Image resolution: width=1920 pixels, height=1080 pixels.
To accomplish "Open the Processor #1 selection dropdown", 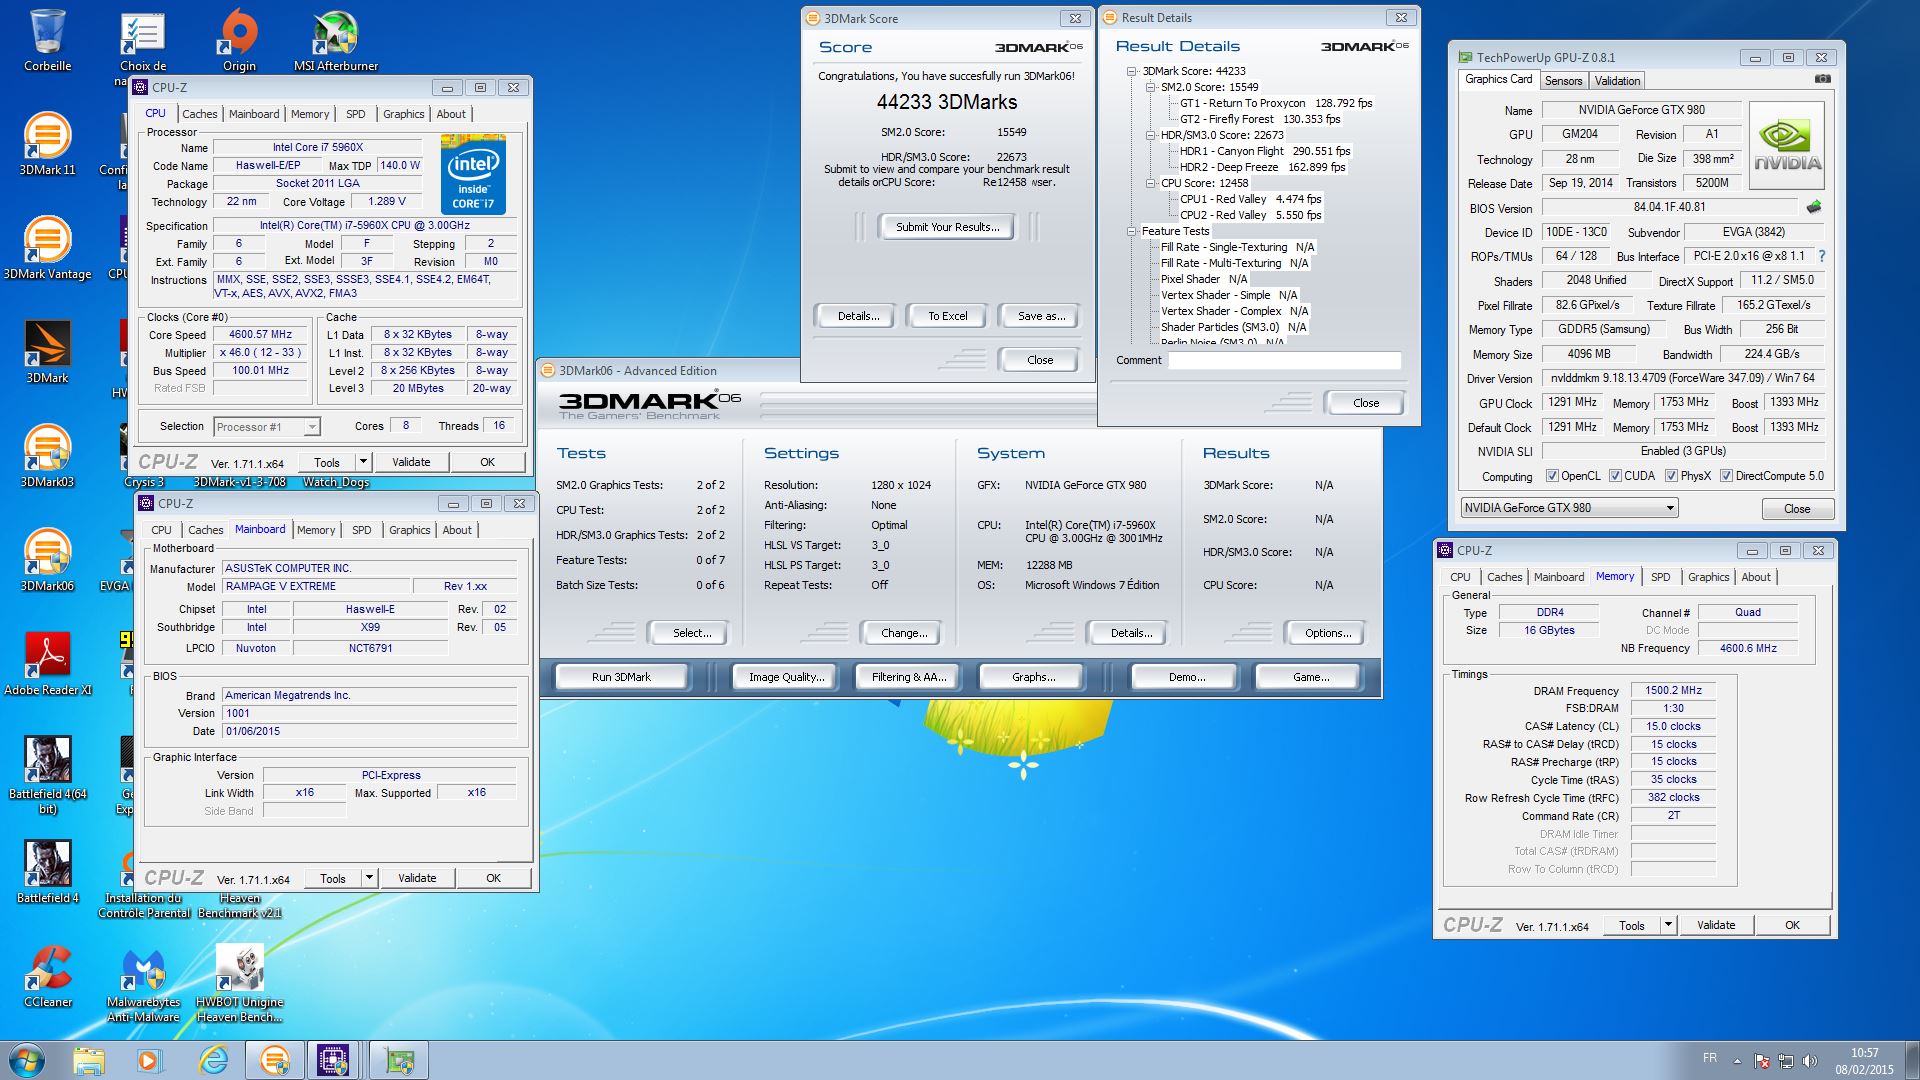I will (267, 427).
